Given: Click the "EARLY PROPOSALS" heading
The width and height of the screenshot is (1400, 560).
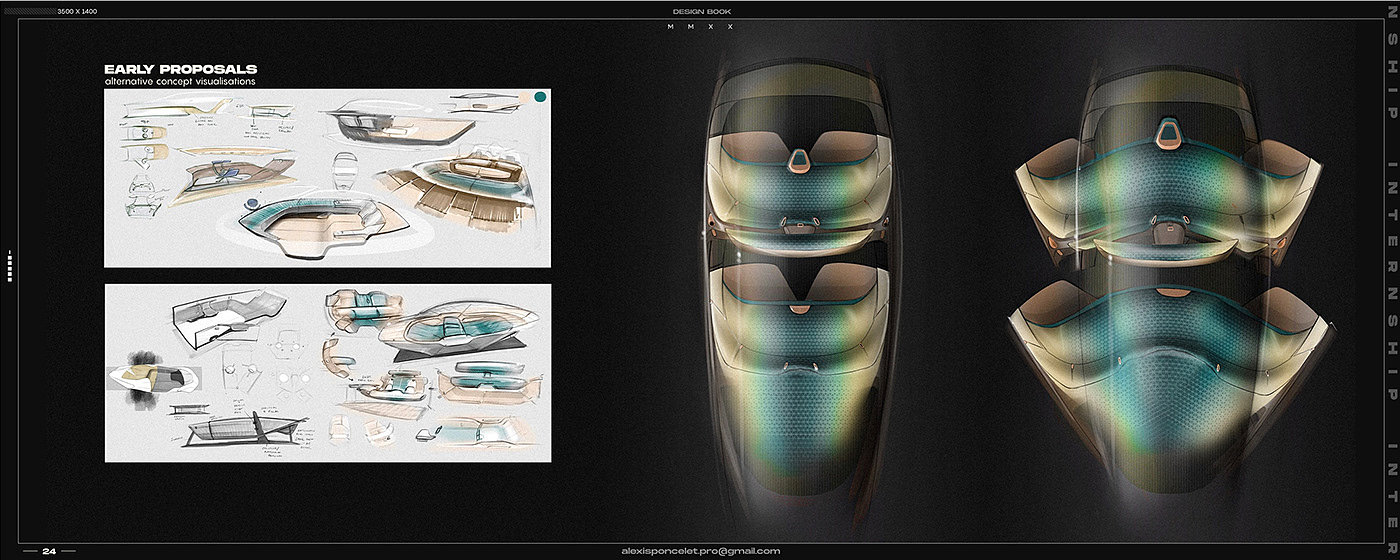Looking at the screenshot, I should point(181,68).
